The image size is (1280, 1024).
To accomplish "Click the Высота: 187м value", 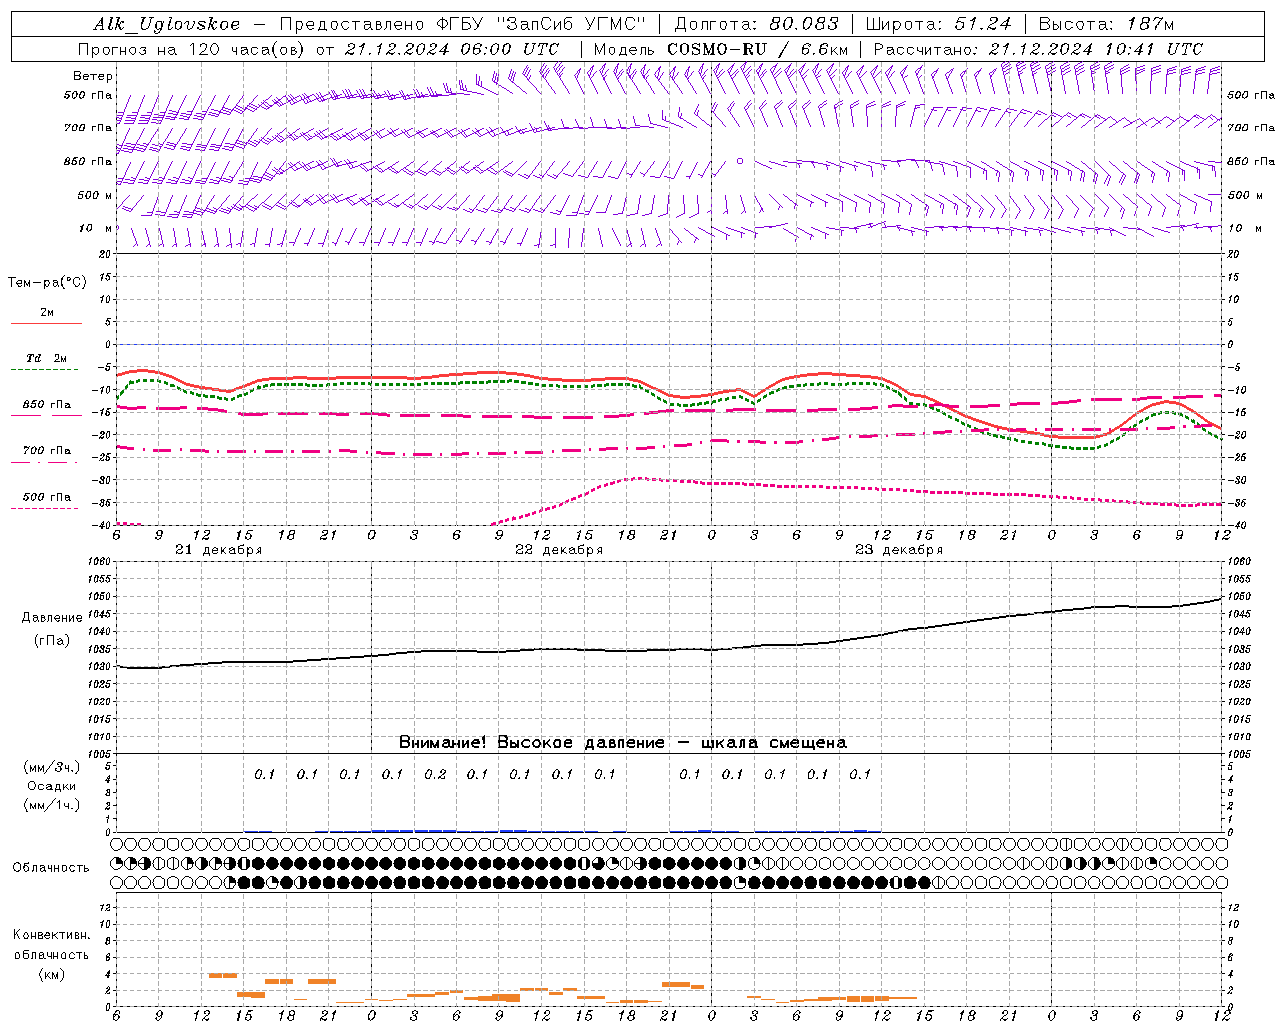I will click(1106, 24).
